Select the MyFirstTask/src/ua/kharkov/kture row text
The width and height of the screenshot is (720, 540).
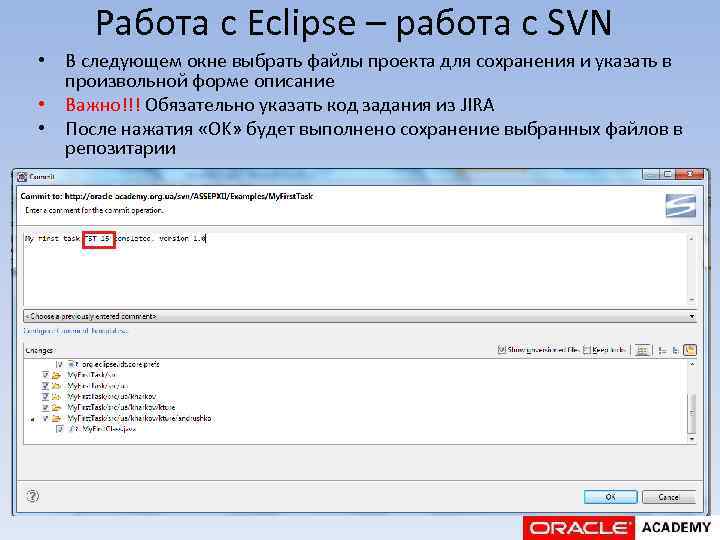point(121,407)
